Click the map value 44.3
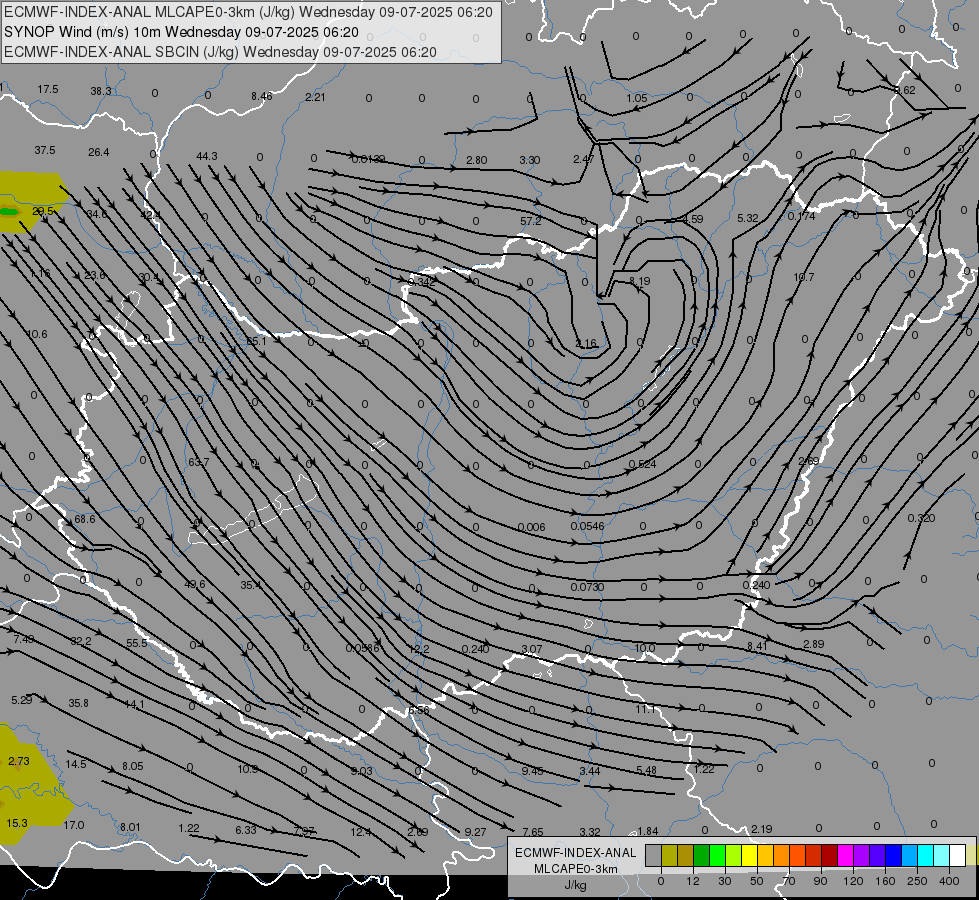The width and height of the screenshot is (979, 900). 207,156
